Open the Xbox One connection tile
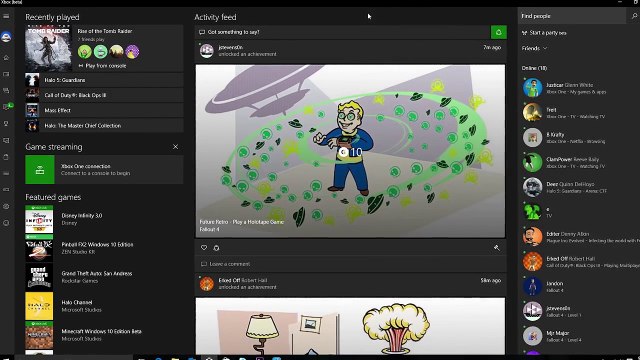This screenshot has width=640, height=360. coord(104,169)
